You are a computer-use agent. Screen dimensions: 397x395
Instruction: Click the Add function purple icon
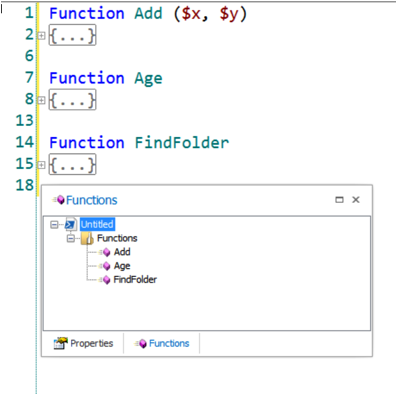106,252
